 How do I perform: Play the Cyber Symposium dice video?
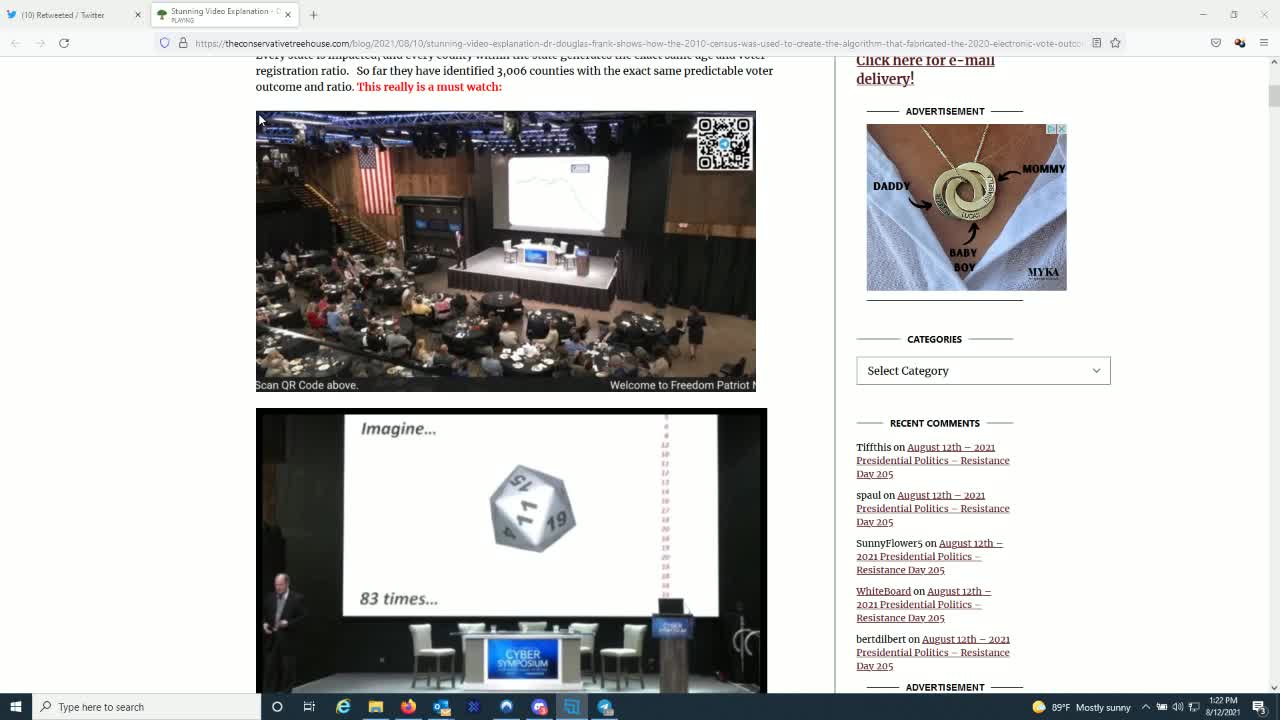[511, 550]
